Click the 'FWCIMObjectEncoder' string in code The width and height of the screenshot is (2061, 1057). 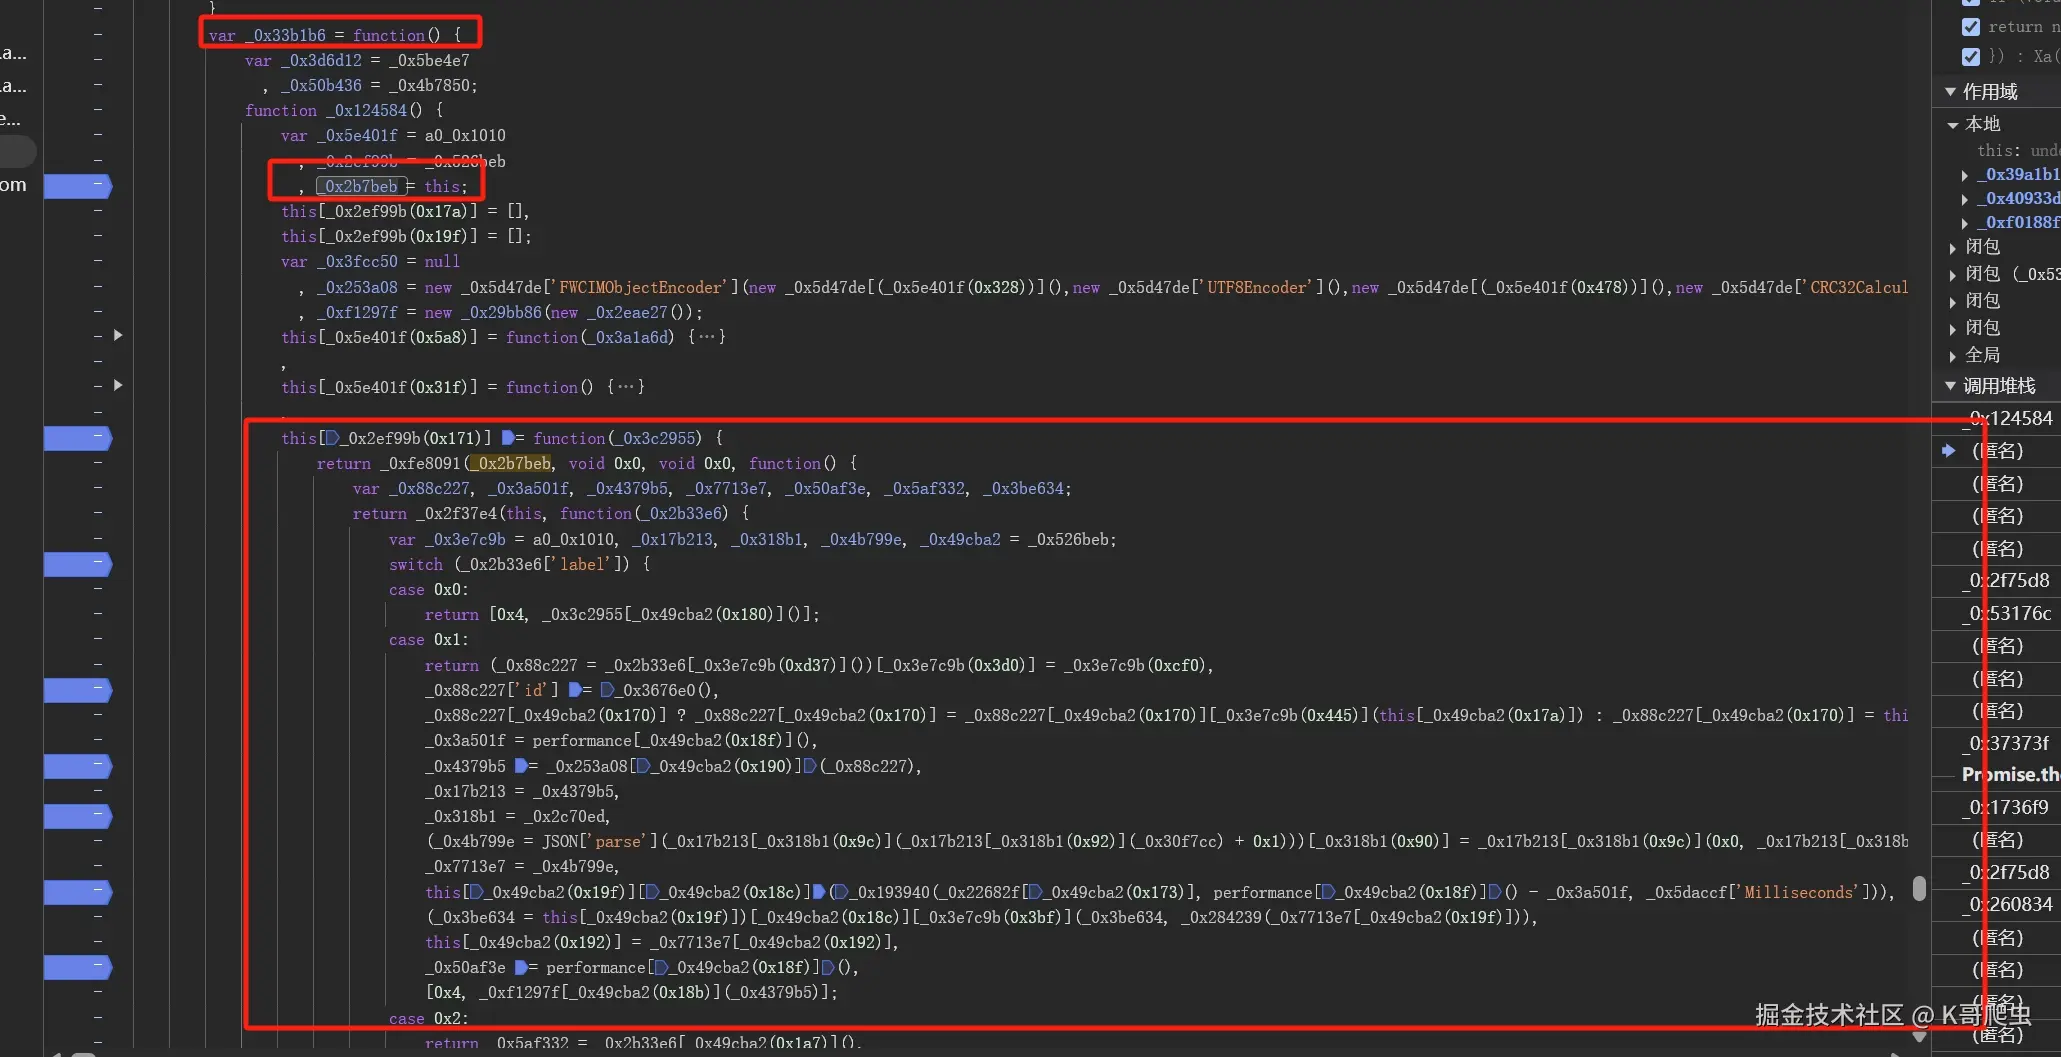point(640,287)
